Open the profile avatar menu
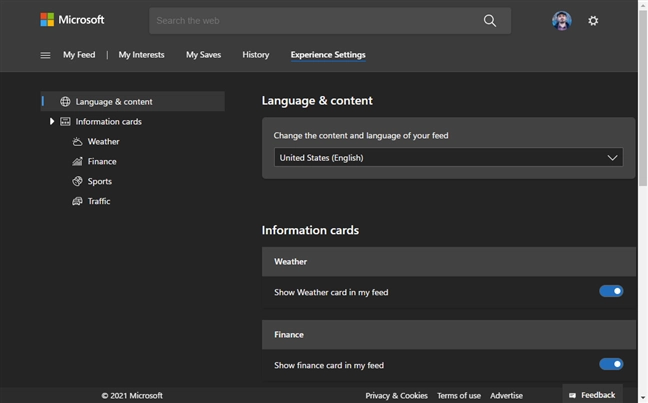The width and height of the screenshot is (648, 403). tap(562, 21)
